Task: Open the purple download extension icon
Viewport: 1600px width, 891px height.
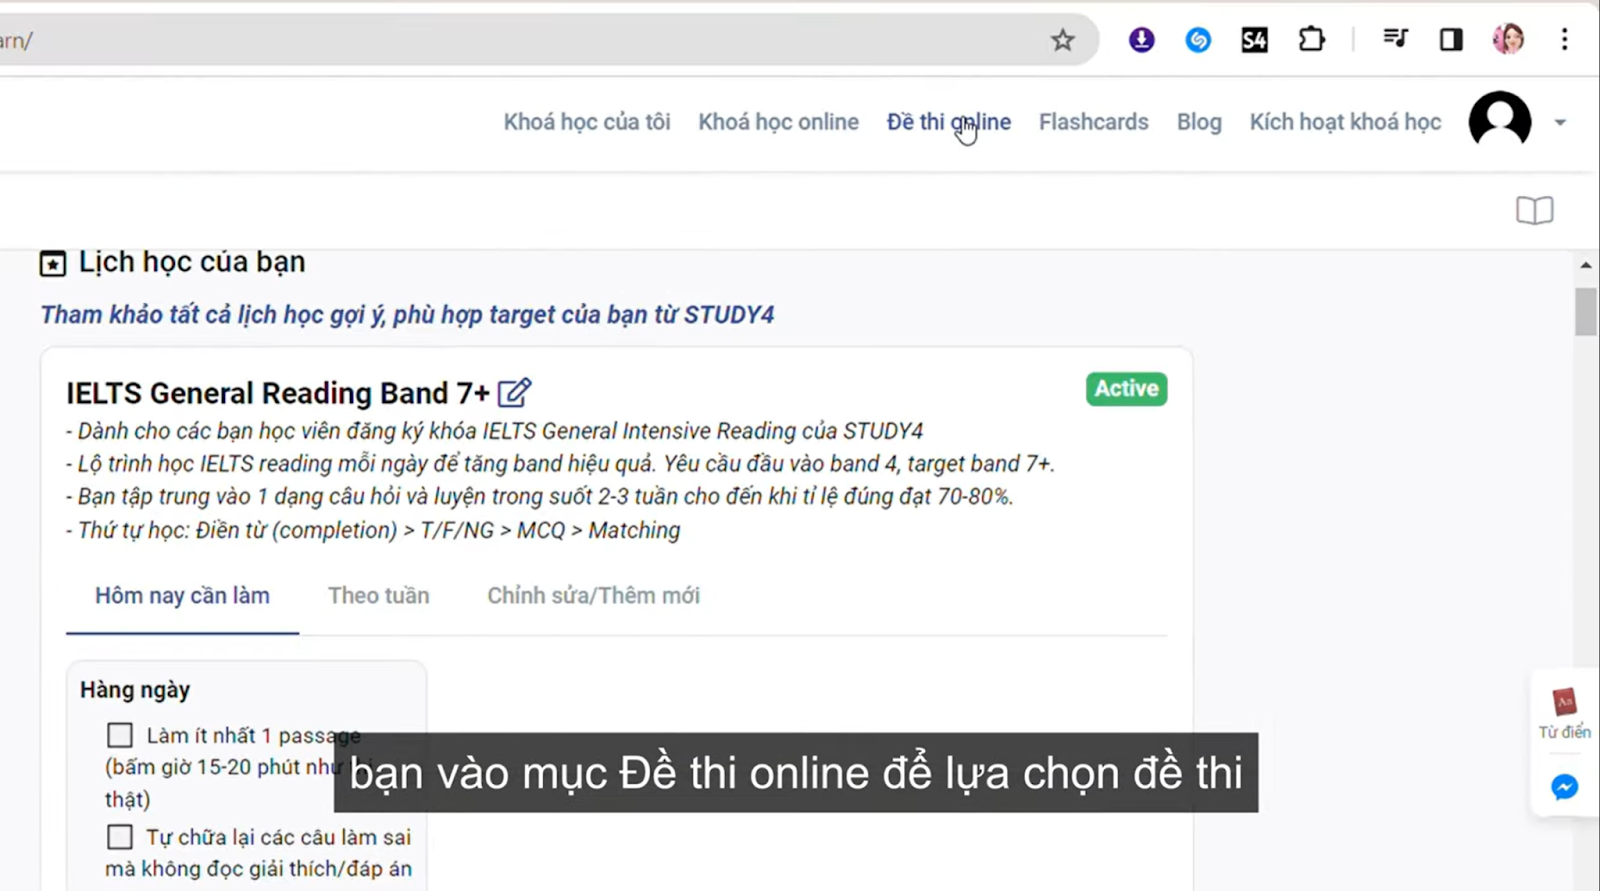Action: [1141, 40]
